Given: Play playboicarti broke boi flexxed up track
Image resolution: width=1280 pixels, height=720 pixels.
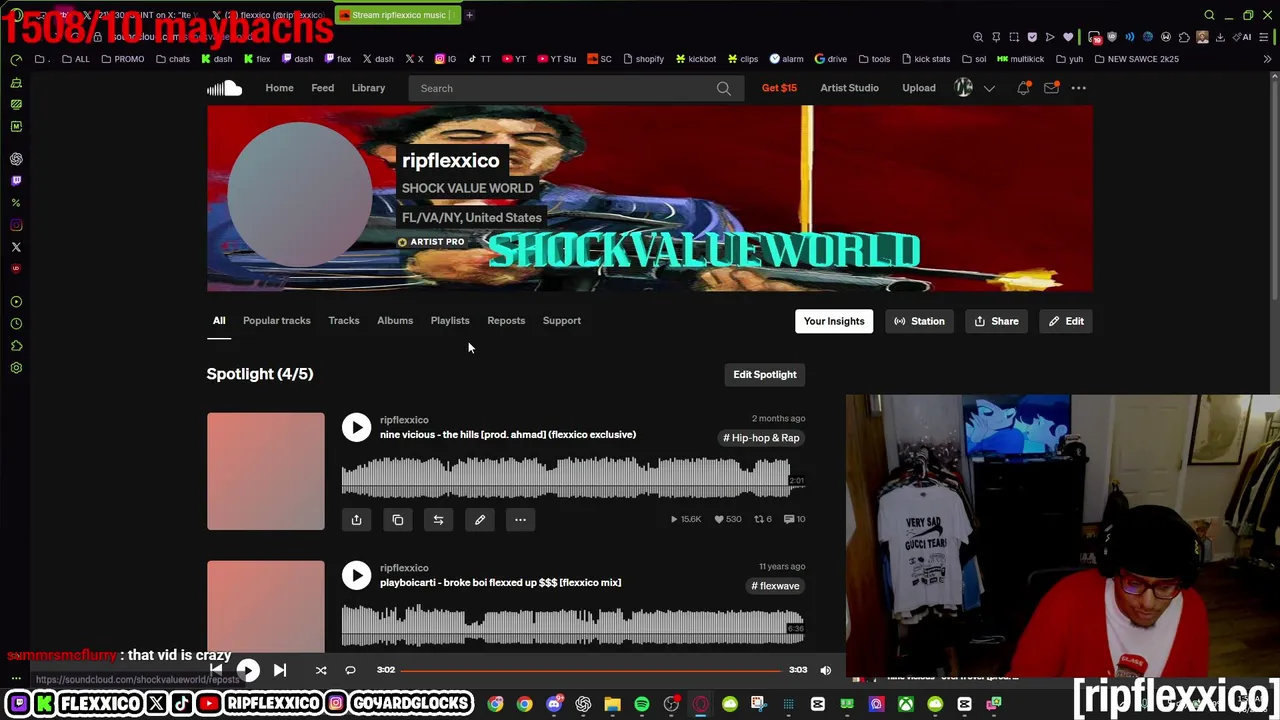Looking at the screenshot, I should click(356, 575).
